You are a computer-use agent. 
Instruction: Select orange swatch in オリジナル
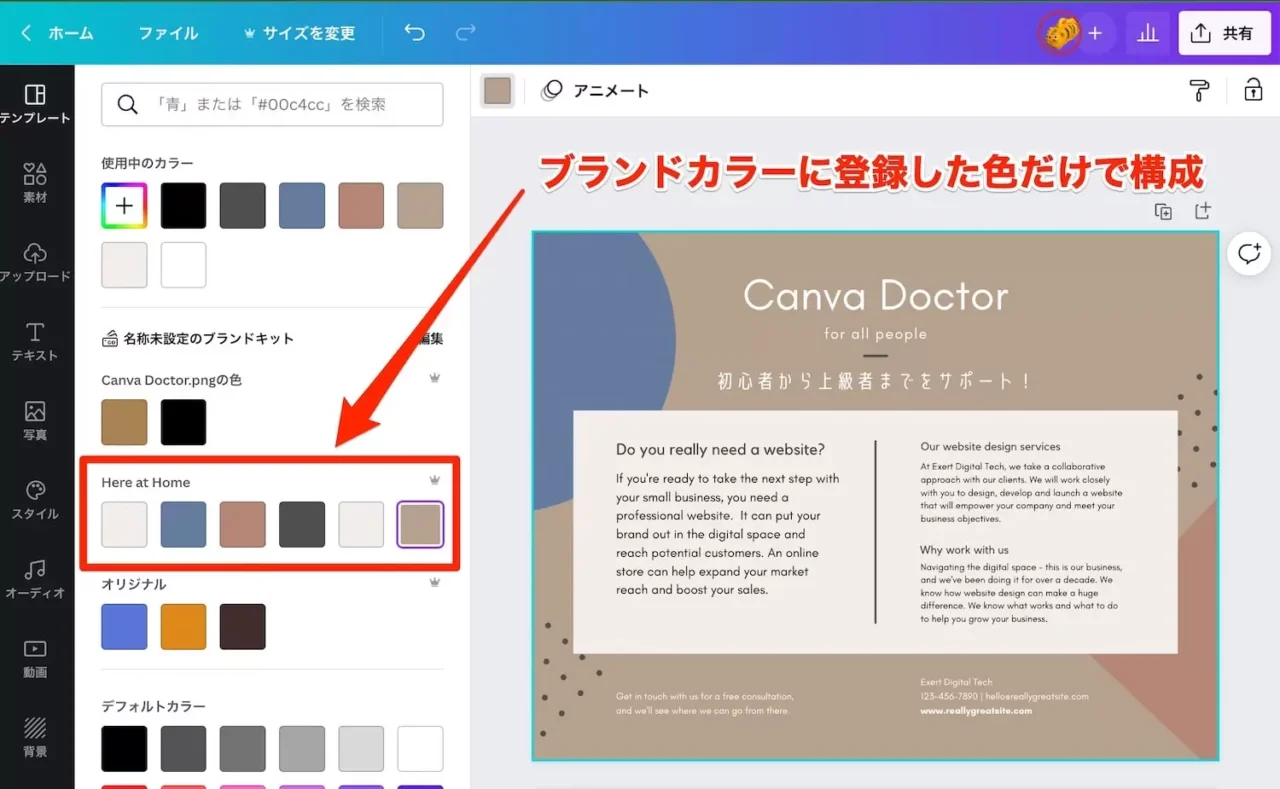tap(183, 627)
